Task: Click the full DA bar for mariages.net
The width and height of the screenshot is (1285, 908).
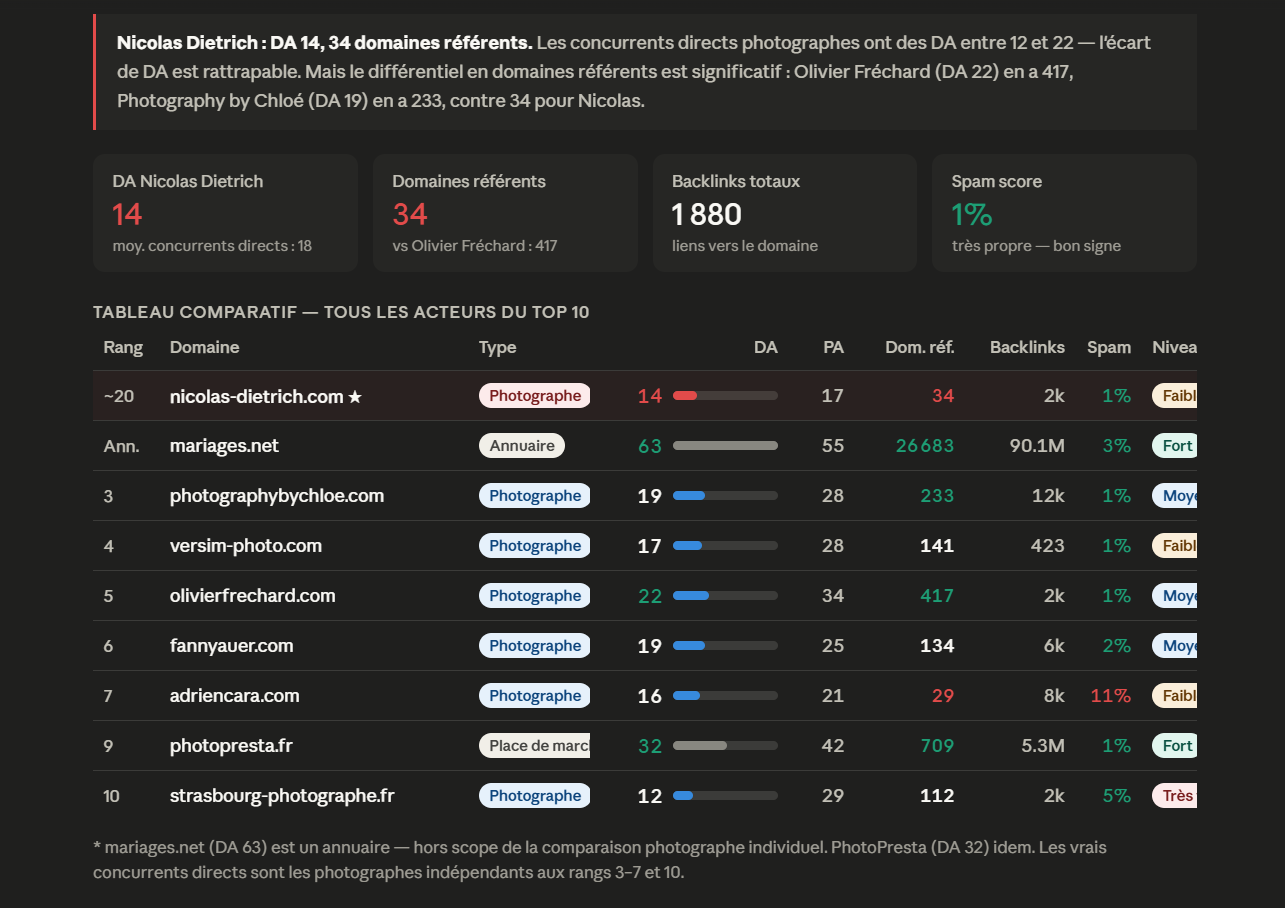Action: [725, 446]
